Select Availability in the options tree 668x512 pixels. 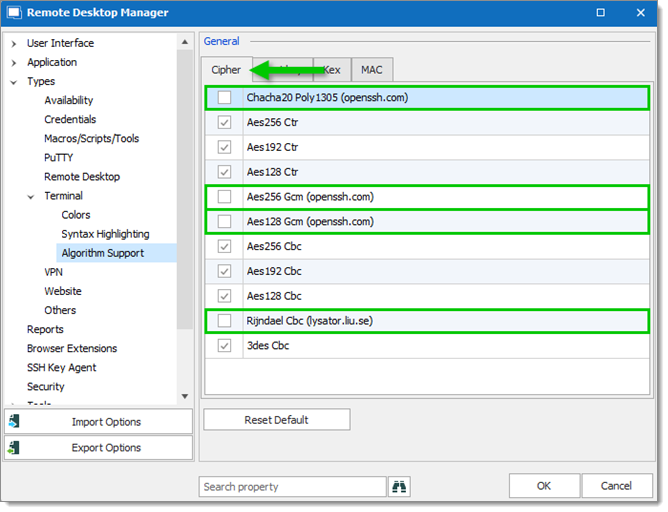point(69,100)
